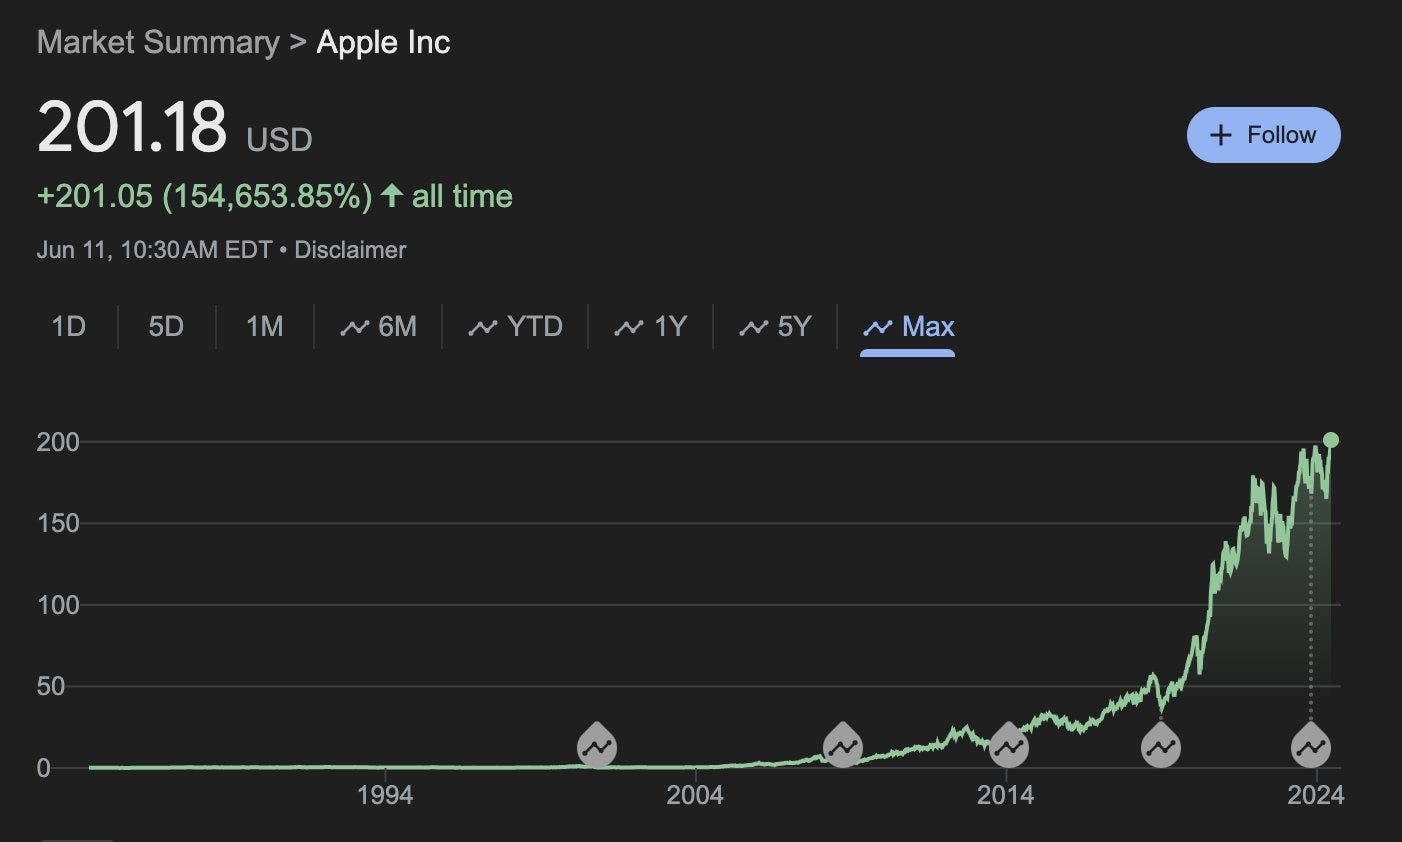Click the green up arrow beside all time
This screenshot has height=842, width=1402.
coord(392,195)
